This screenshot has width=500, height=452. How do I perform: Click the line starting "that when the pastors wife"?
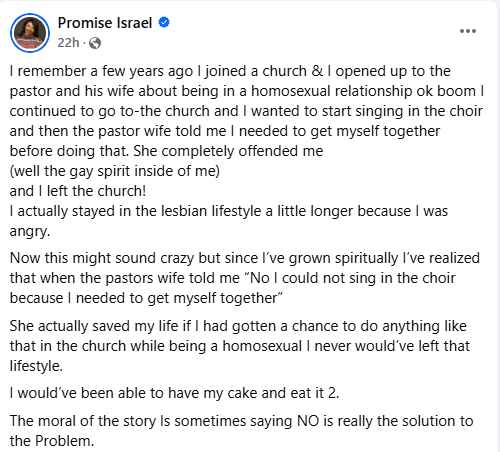coord(233,278)
